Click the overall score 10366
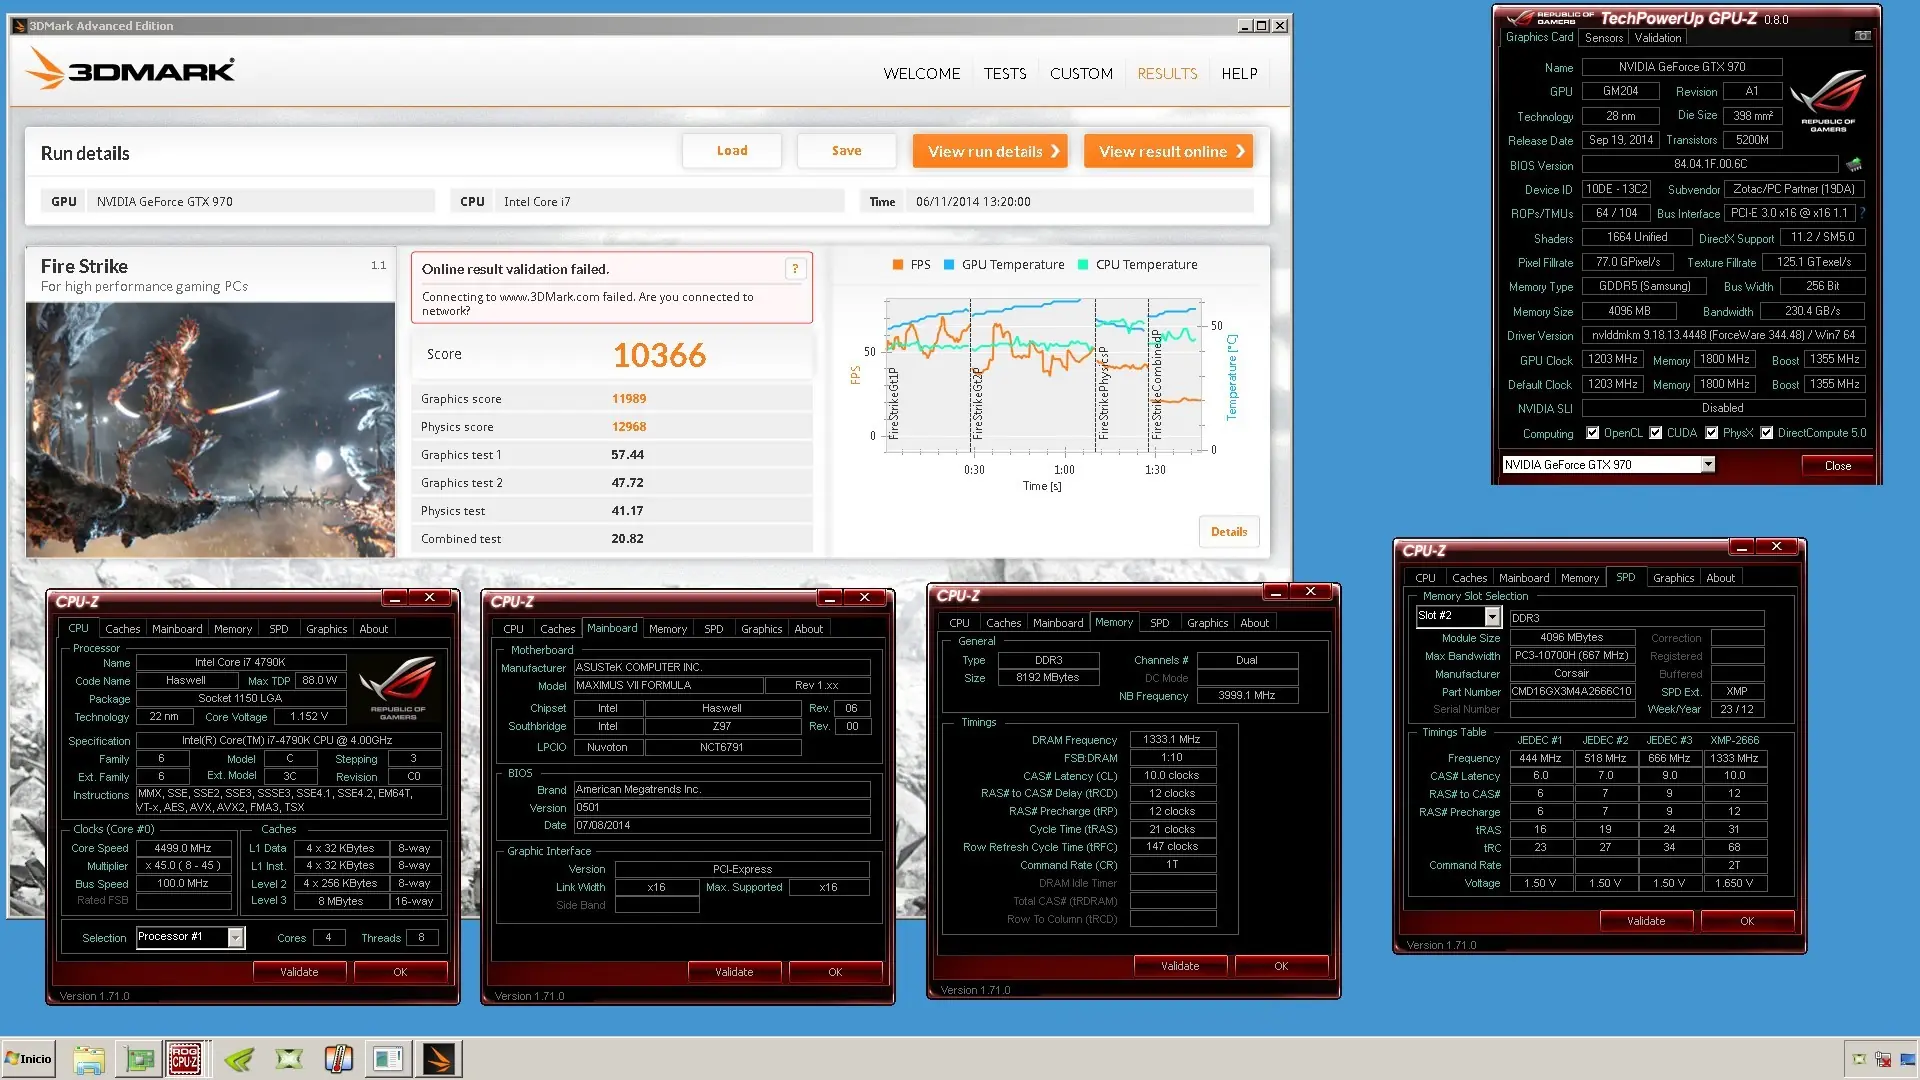The width and height of the screenshot is (1920, 1080). (660, 355)
